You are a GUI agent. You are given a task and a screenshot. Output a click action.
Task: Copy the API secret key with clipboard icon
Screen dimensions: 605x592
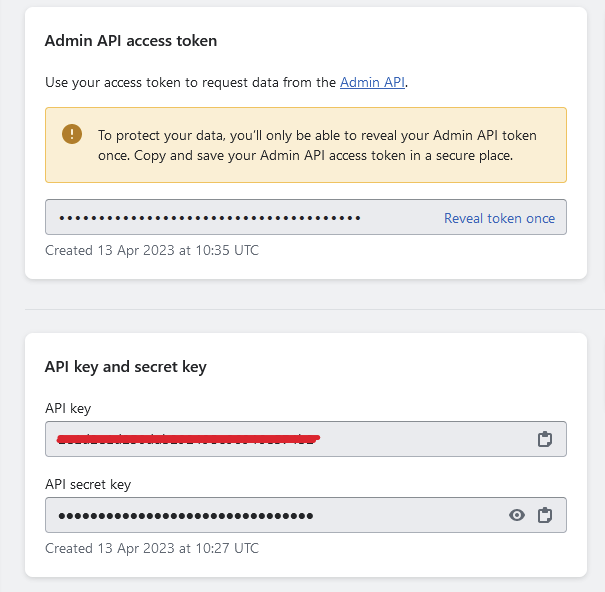[545, 515]
